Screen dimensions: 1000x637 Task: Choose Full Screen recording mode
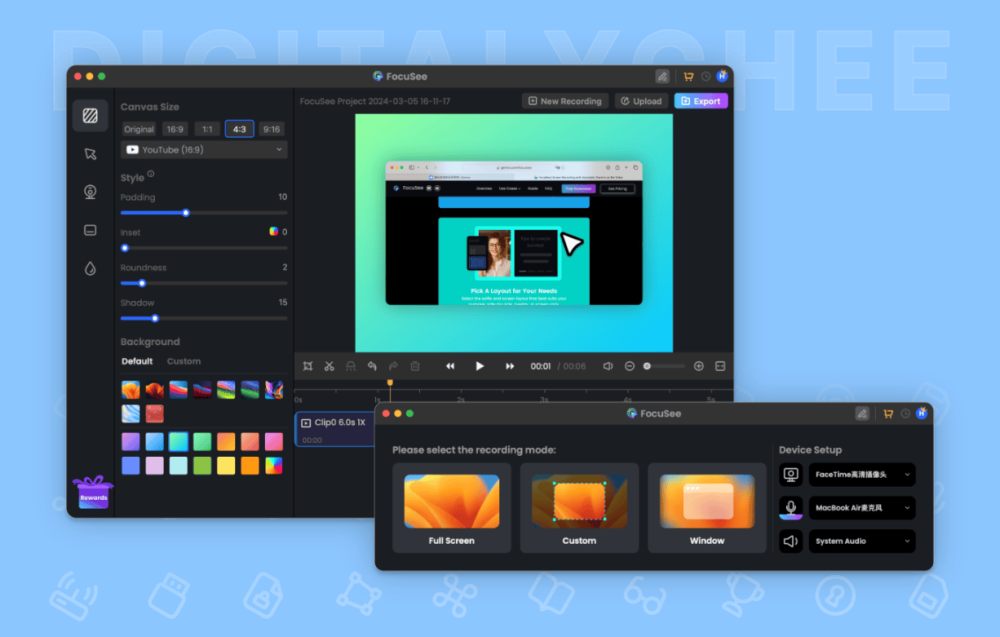coord(452,508)
